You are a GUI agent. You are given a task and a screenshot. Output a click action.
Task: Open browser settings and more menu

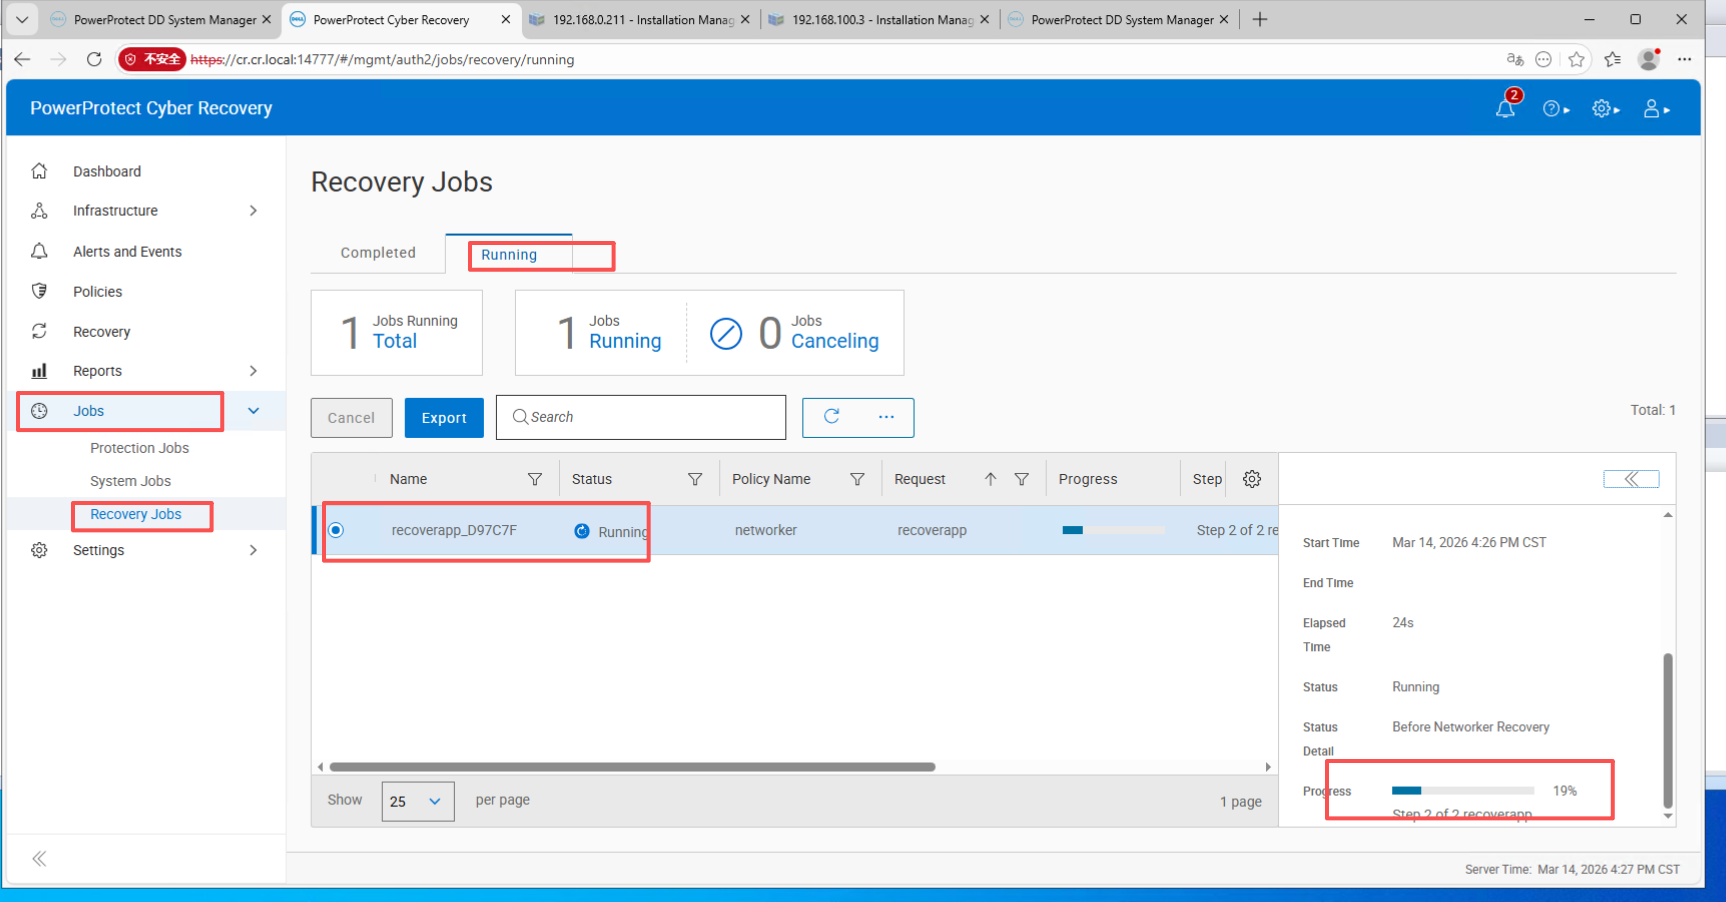coord(1685,59)
